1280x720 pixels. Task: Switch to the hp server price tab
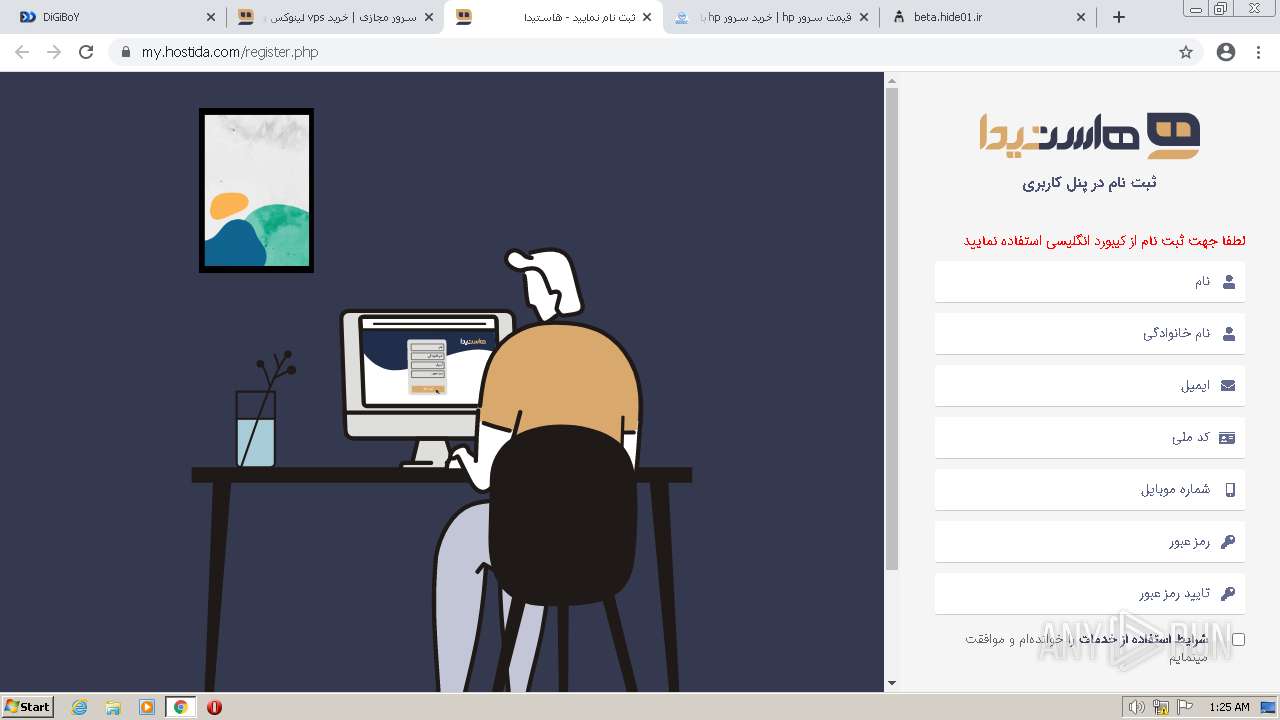tap(772, 17)
